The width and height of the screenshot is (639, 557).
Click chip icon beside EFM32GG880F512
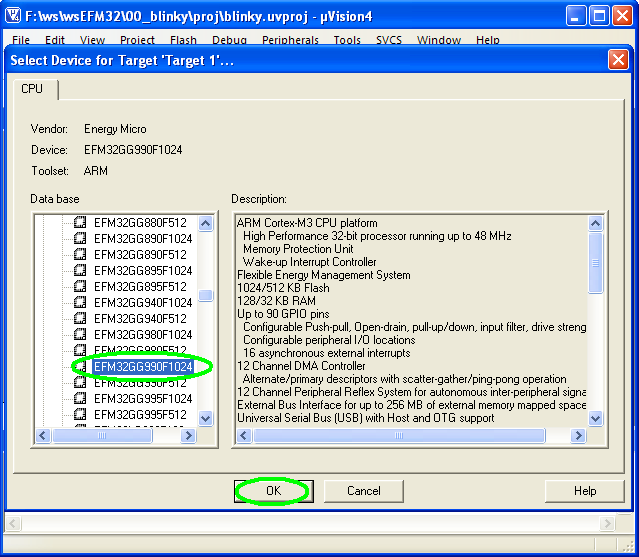pos(80,222)
